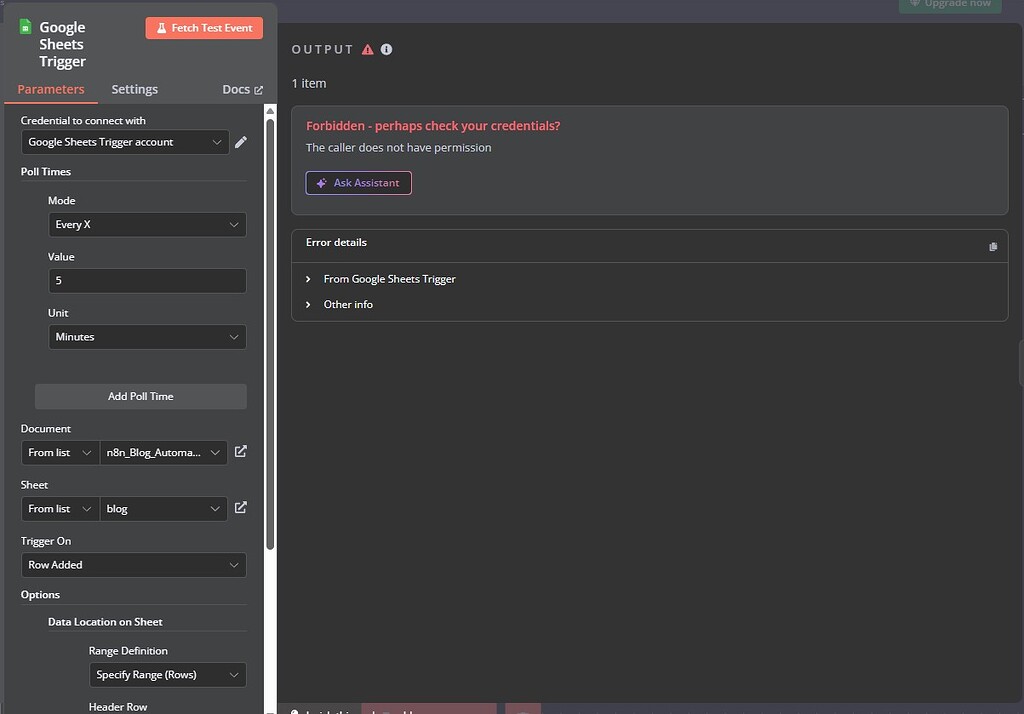Click the Fetch Test Event button
The width and height of the screenshot is (1024, 714).
(x=204, y=28)
